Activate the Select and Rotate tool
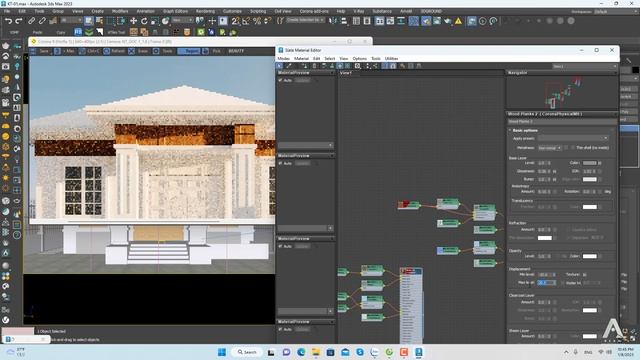640x360 pixels. click(x=144, y=20)
